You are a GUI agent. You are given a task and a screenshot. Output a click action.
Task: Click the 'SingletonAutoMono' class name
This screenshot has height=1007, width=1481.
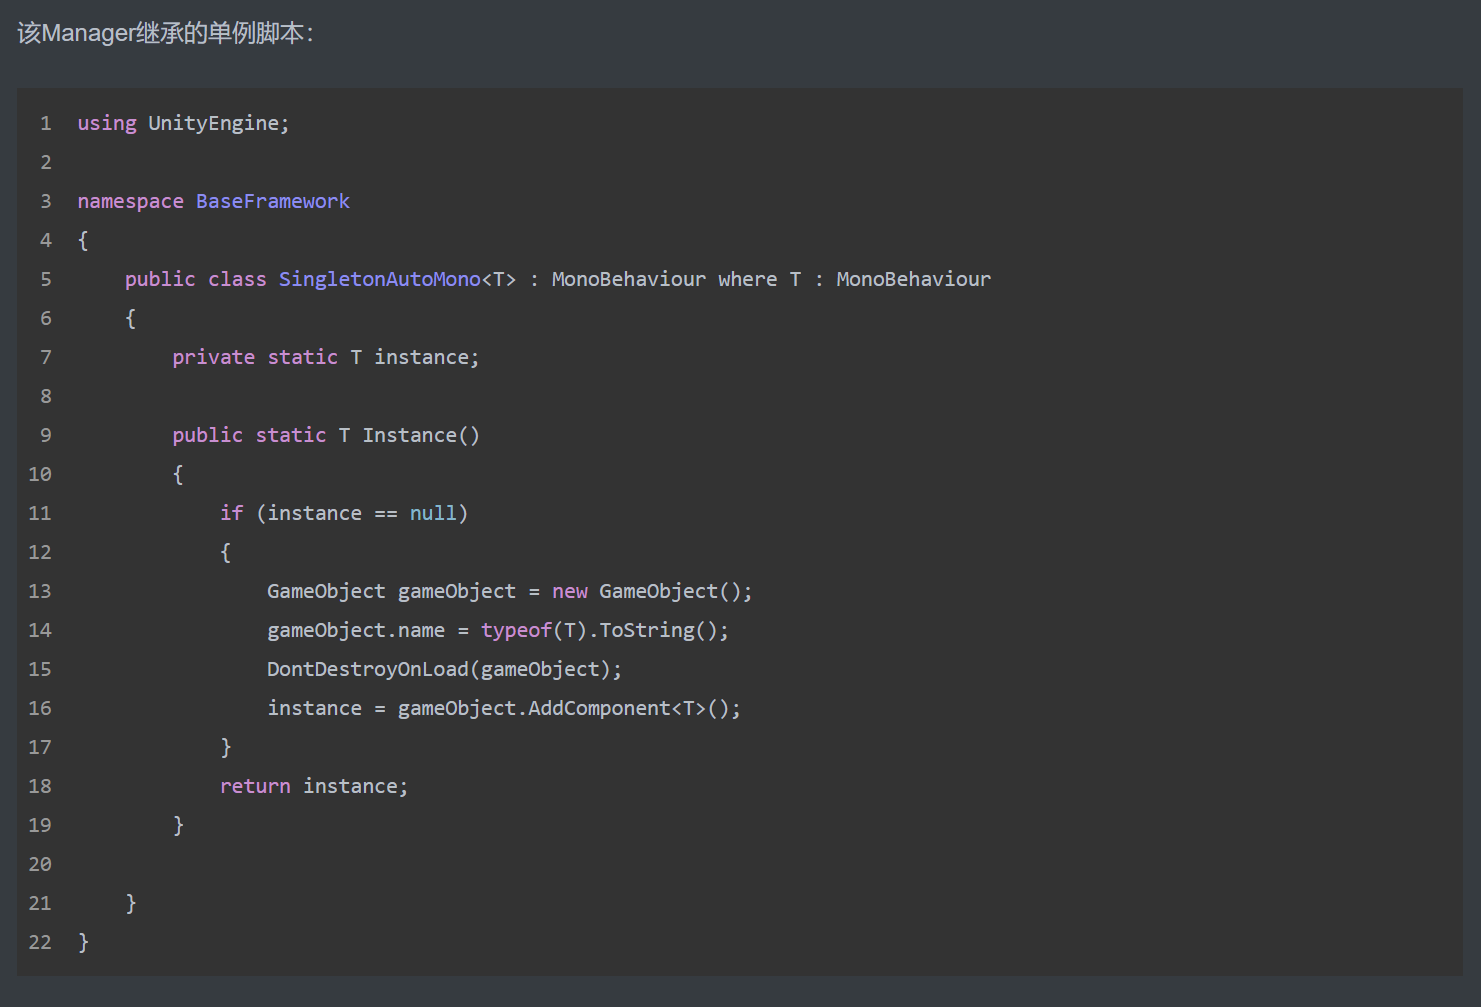(379, 279)
